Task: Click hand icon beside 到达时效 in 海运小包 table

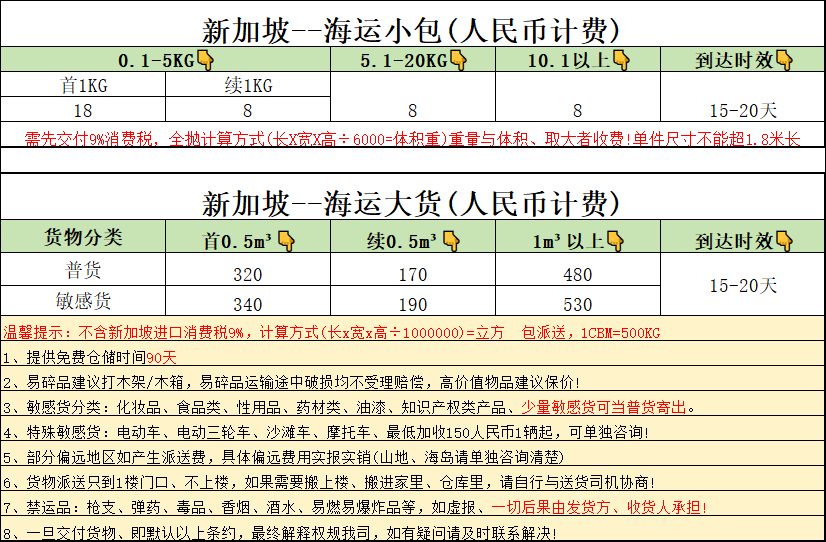Action: 783,61
